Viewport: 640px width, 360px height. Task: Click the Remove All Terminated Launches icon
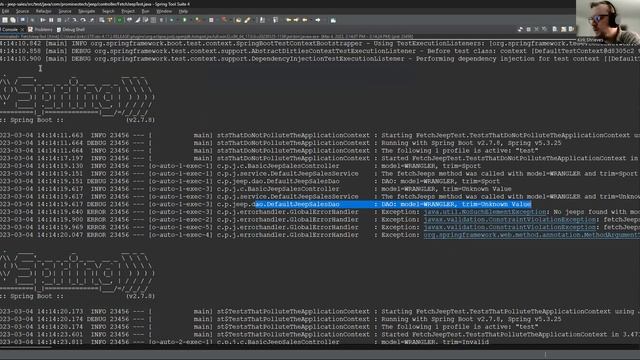[544, 29]
